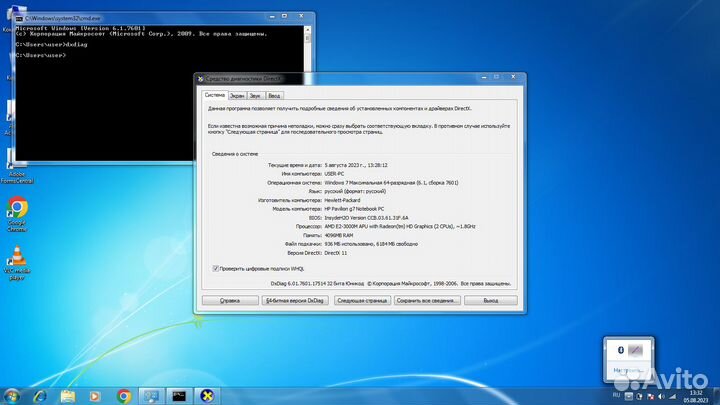Click the current date and time value

point(356,165)
